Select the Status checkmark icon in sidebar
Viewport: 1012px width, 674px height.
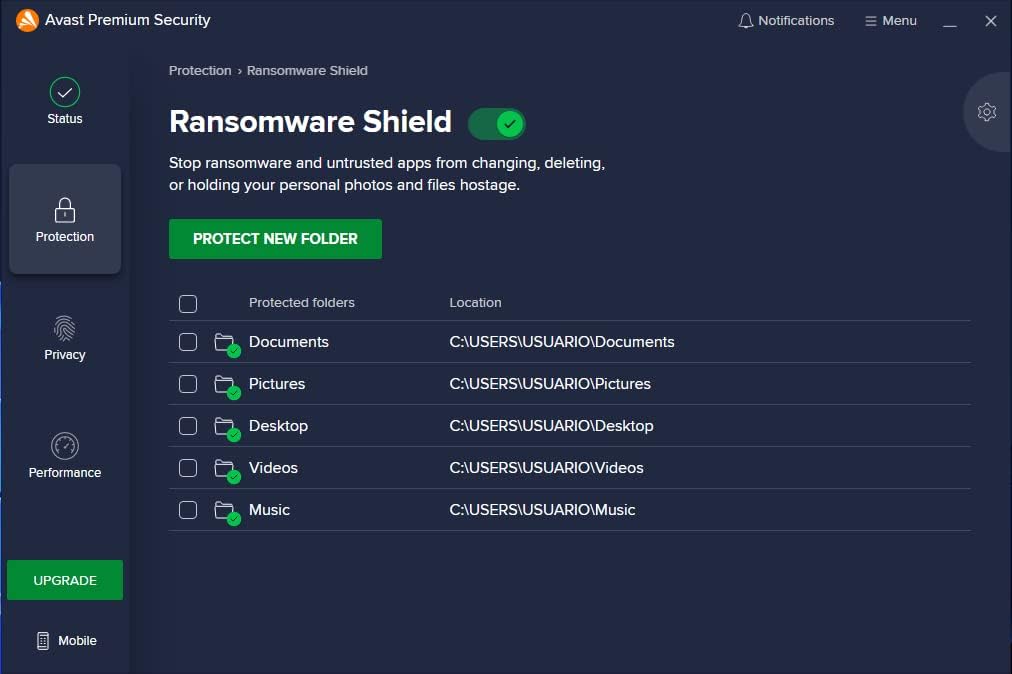tap(64, 91)
